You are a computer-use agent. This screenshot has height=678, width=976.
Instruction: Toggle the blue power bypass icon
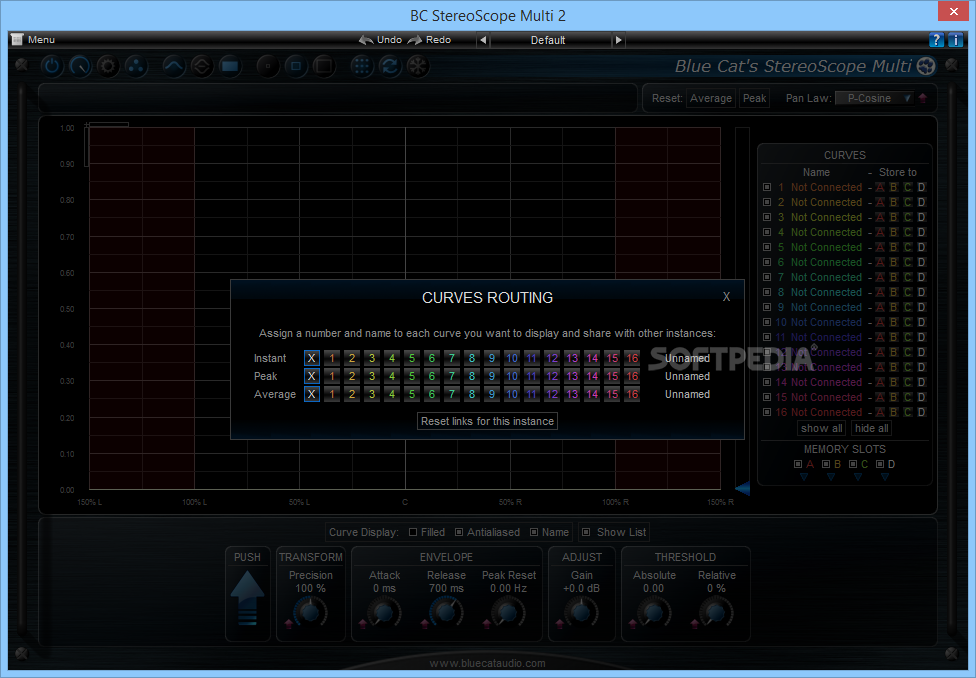click(x=52, y=66)
